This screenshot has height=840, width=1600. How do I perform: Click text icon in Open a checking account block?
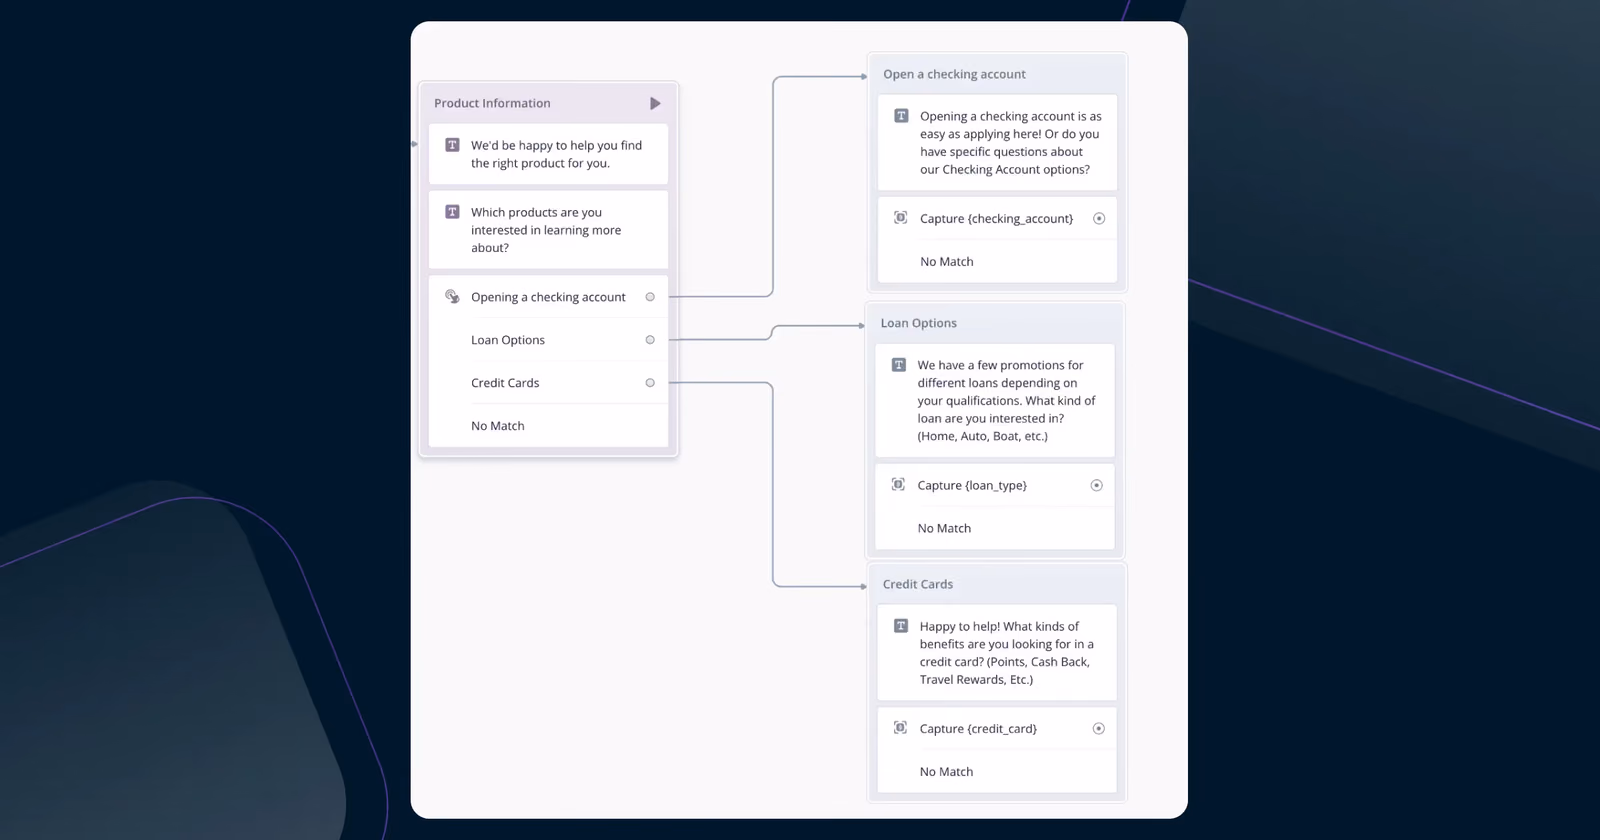901,116
